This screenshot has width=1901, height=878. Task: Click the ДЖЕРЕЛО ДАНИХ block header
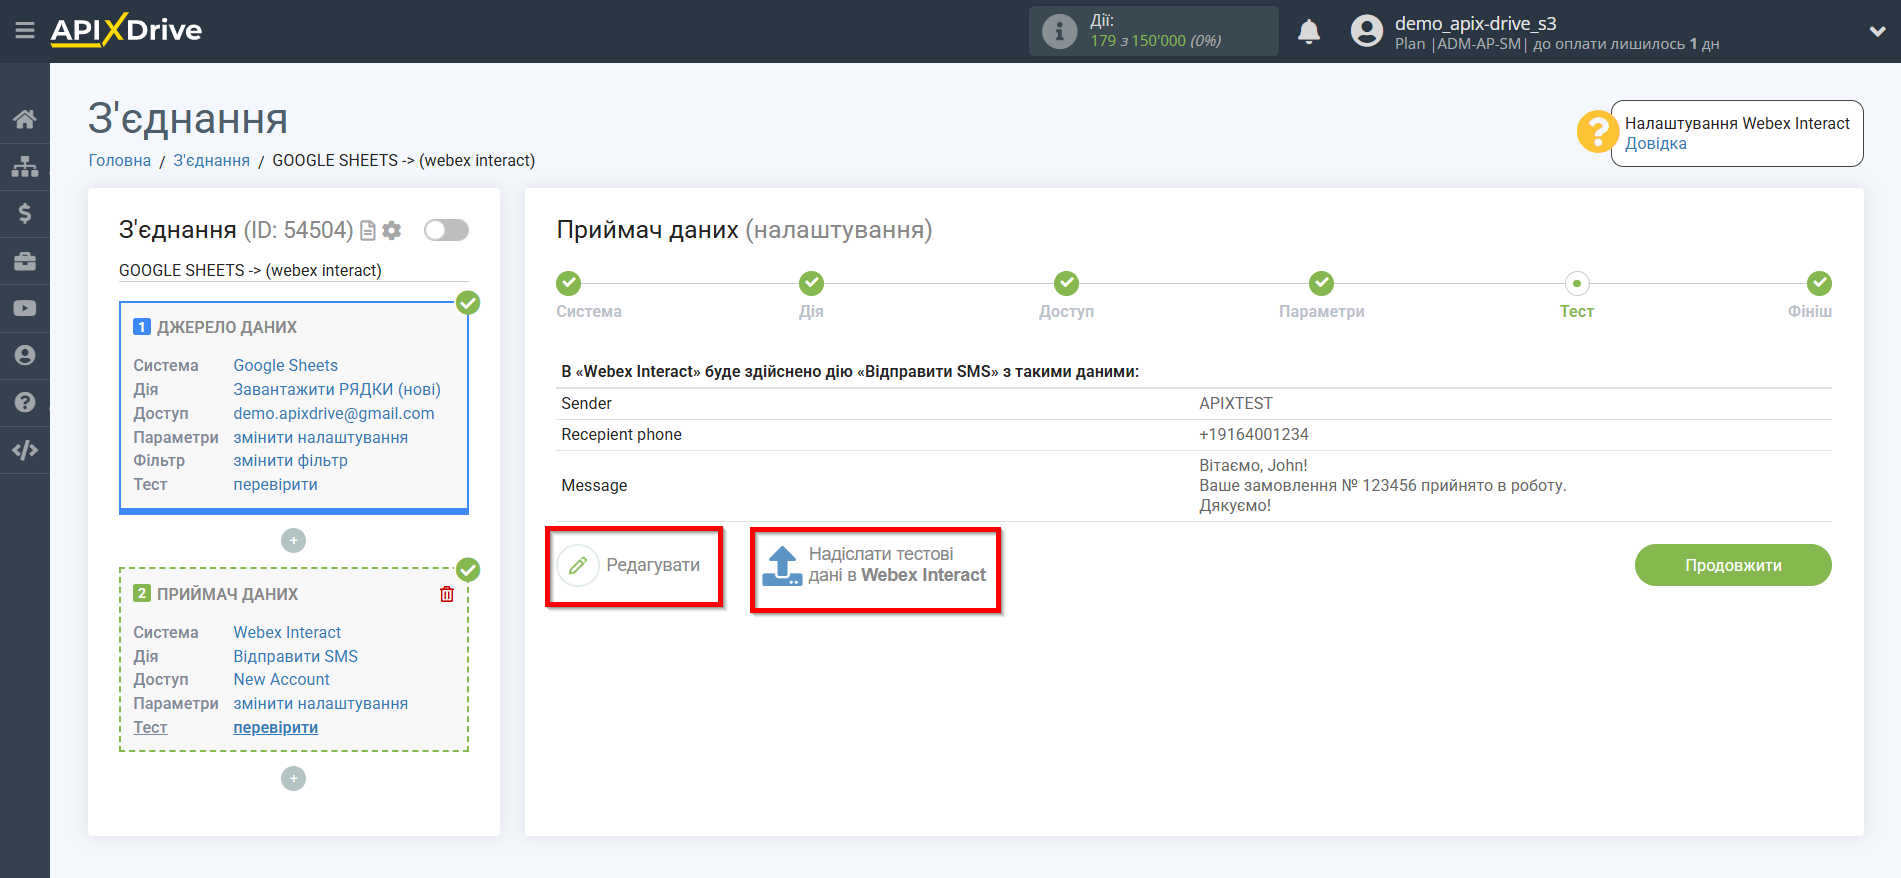coord(227,328)
